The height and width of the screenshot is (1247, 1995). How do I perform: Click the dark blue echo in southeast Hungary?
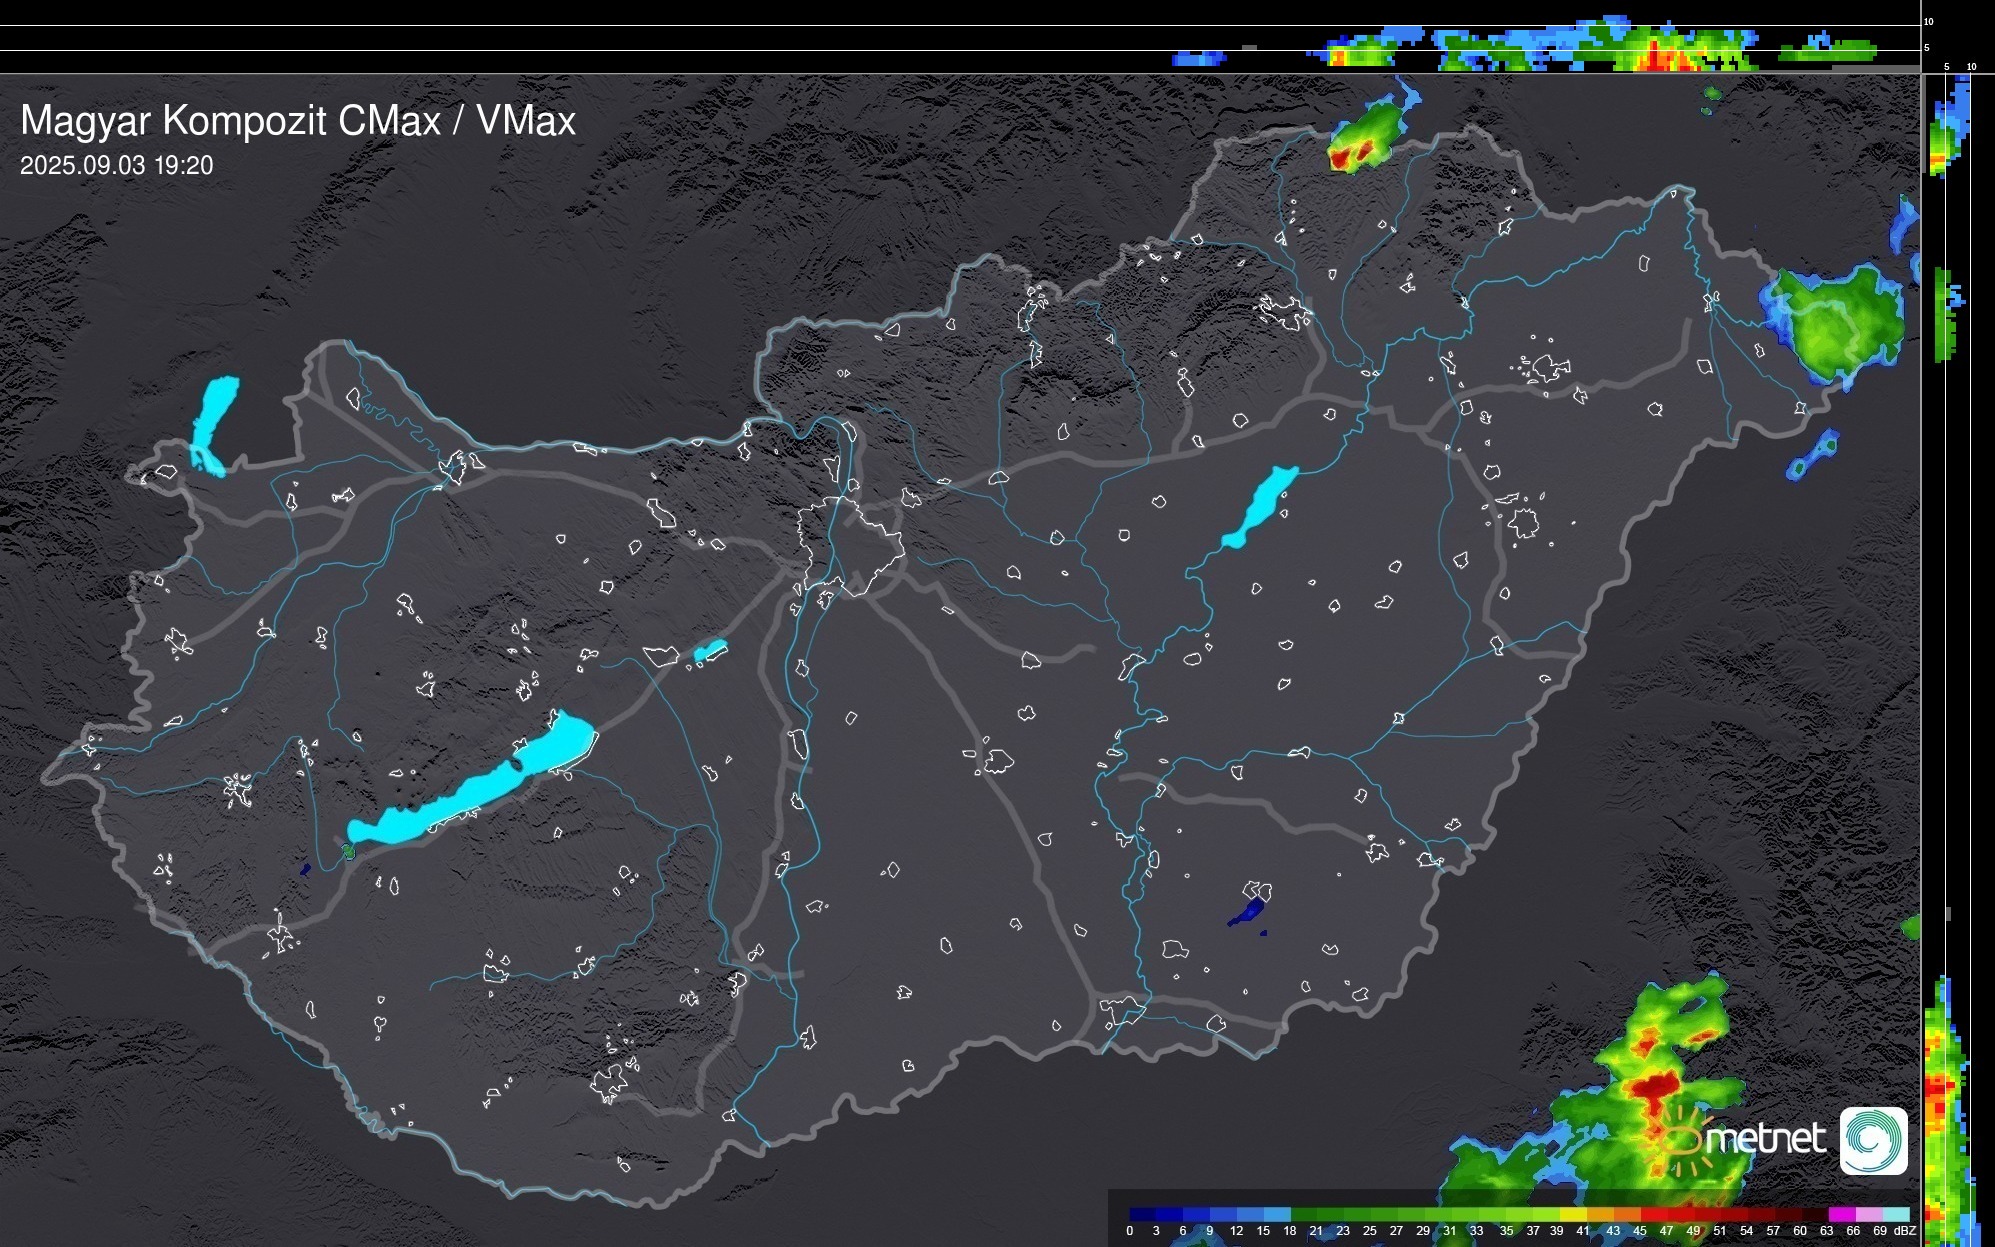(1250, 911)
